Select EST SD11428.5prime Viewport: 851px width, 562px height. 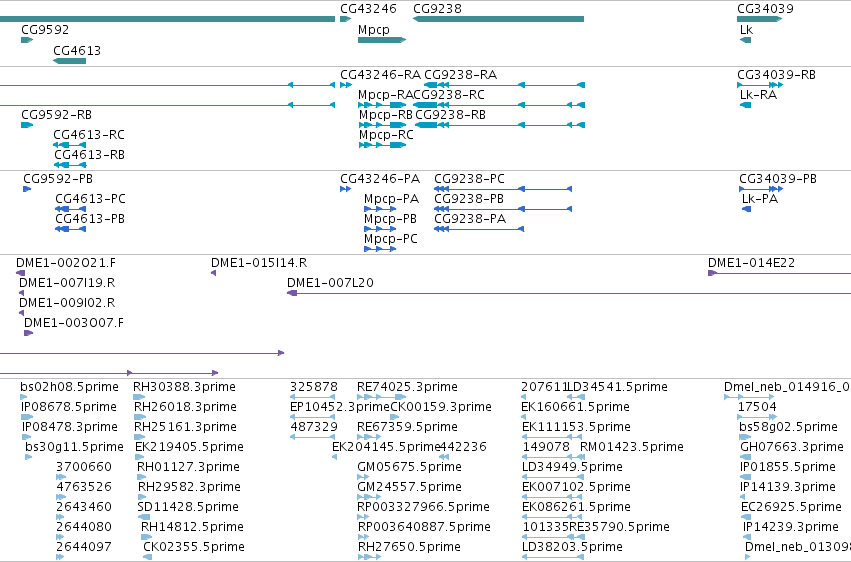click(188, 507)
